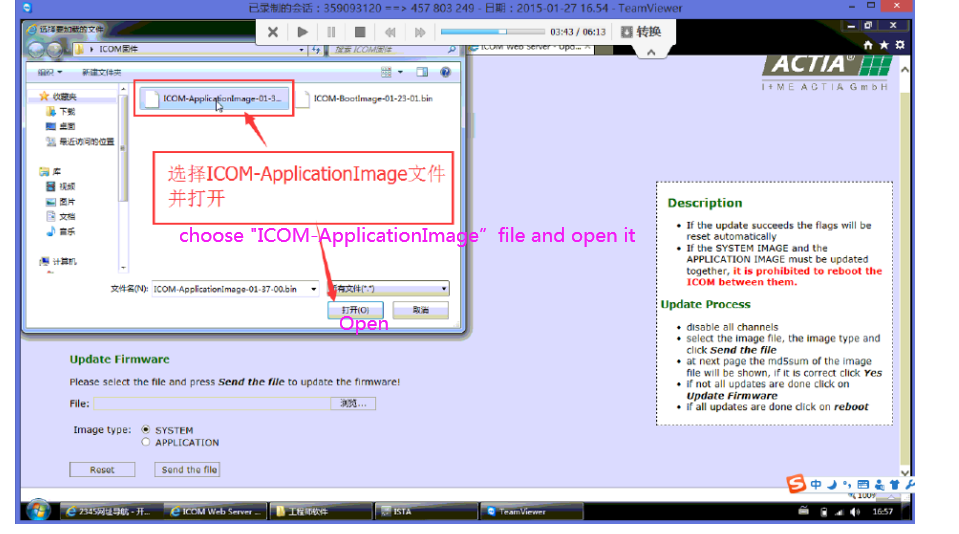Open 收藏夹 favorites in the sidebar

(x=58, y=97)
